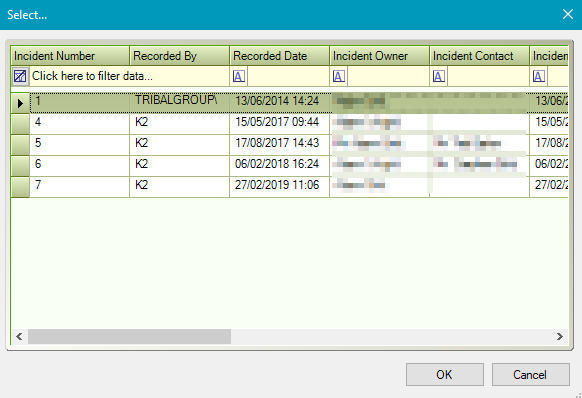
Task: Click in the Recorded Date filter input field
Action: (x=288, y=76)
